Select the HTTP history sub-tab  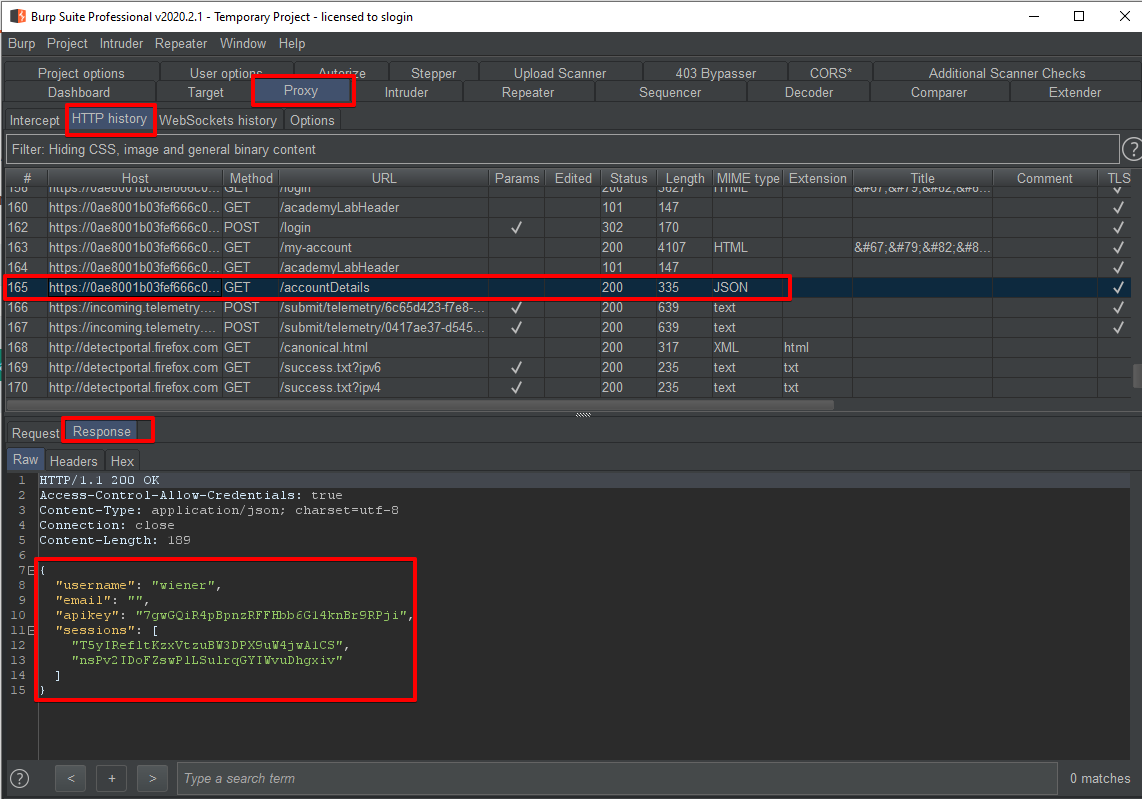[109, 119]
